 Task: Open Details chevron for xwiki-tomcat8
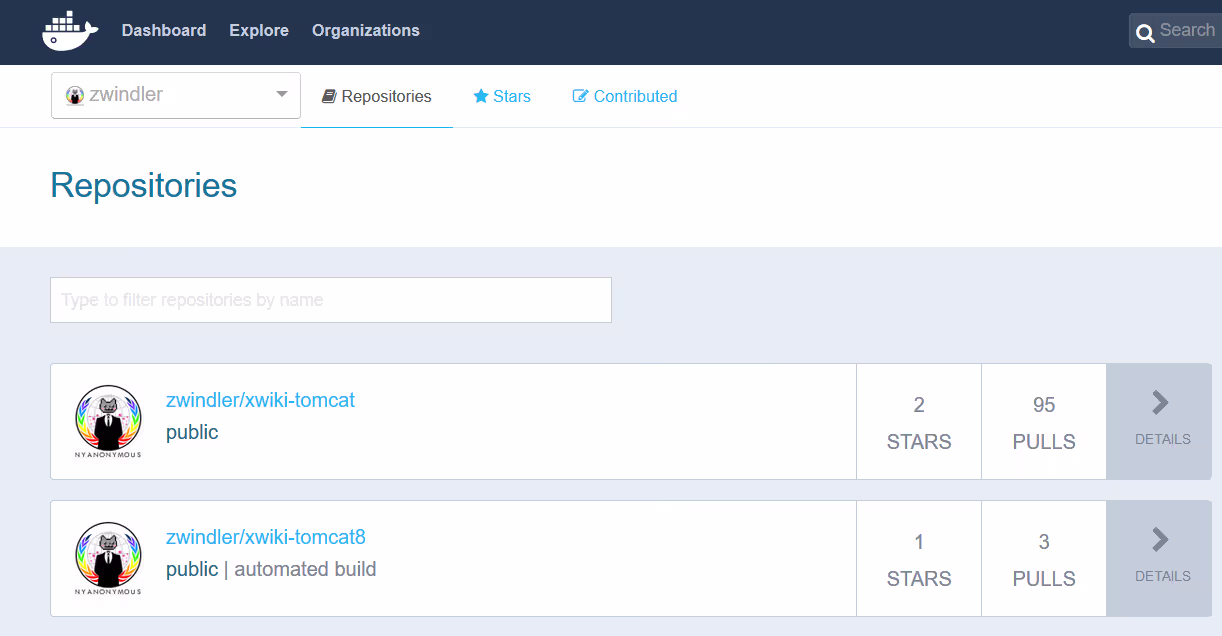click(1160, 540)
